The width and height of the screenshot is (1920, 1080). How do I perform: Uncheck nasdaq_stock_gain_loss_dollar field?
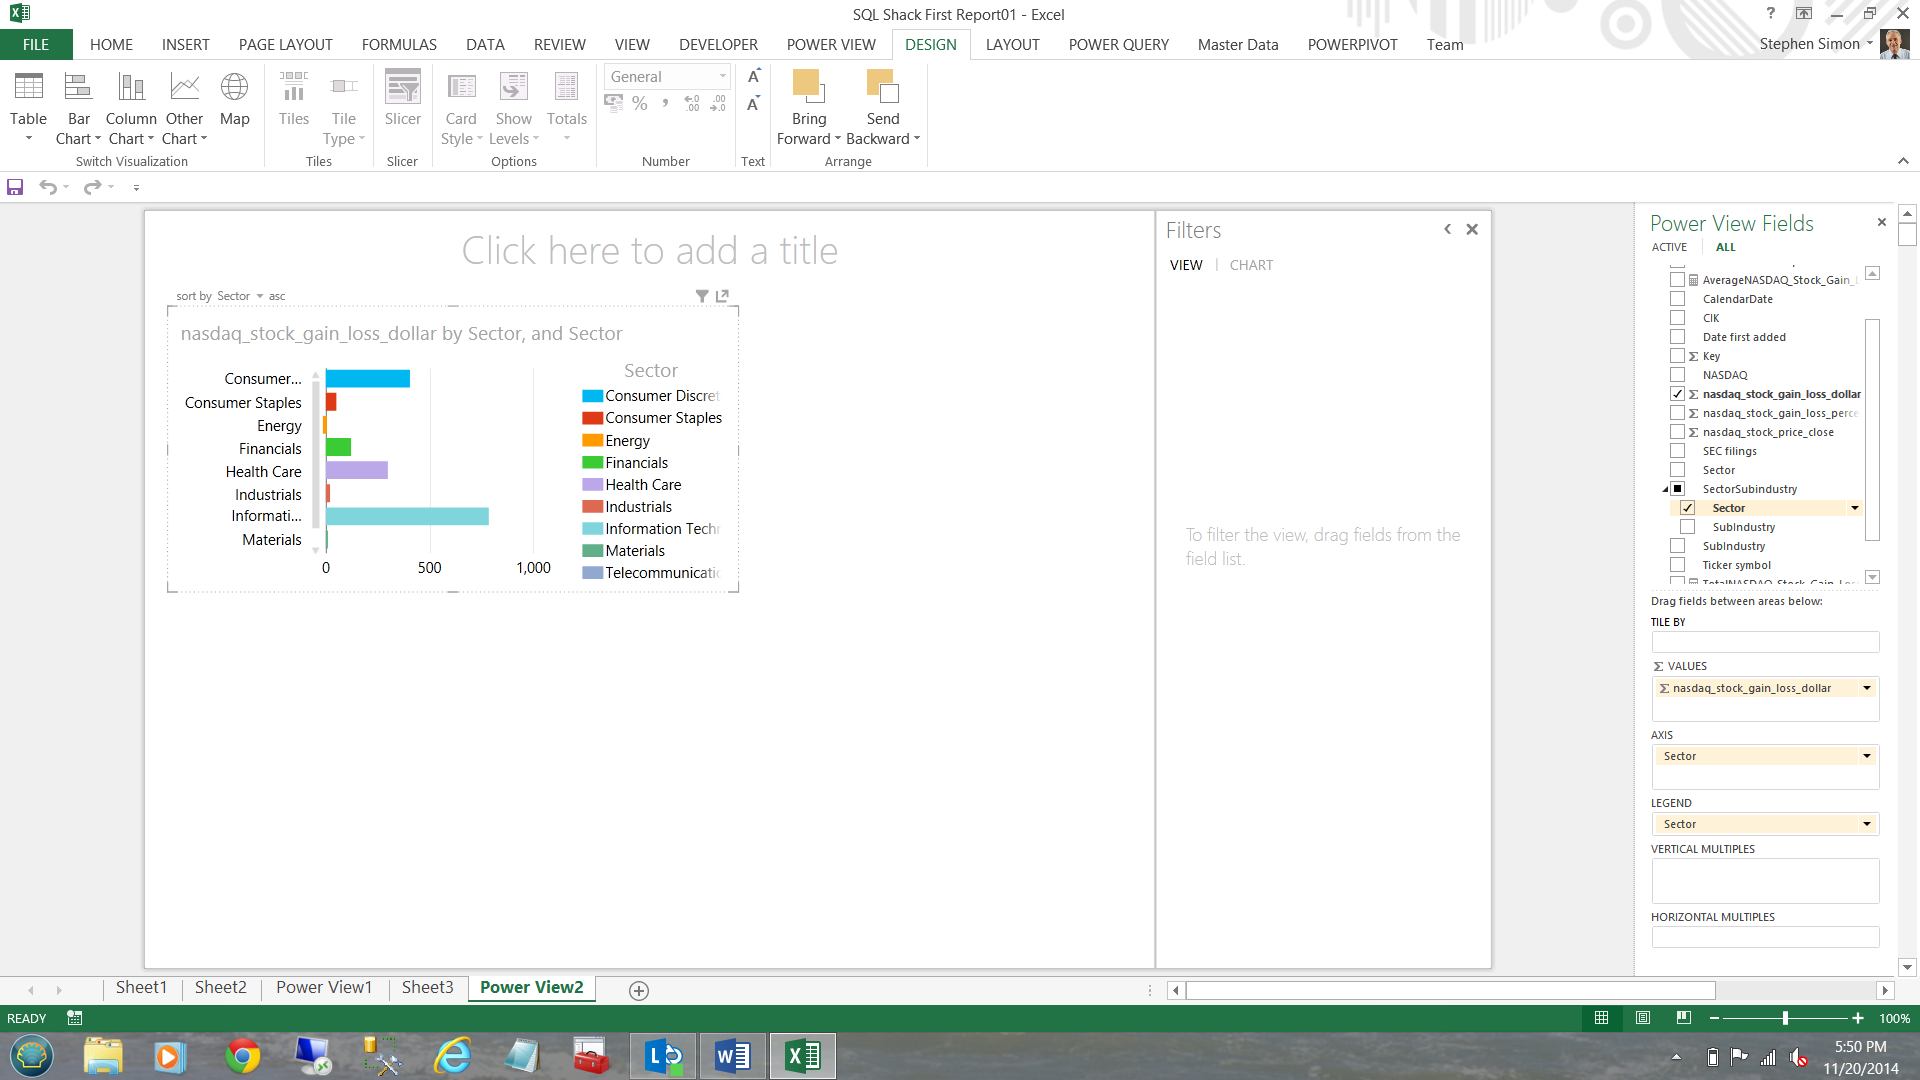(x=1678, y=394)
